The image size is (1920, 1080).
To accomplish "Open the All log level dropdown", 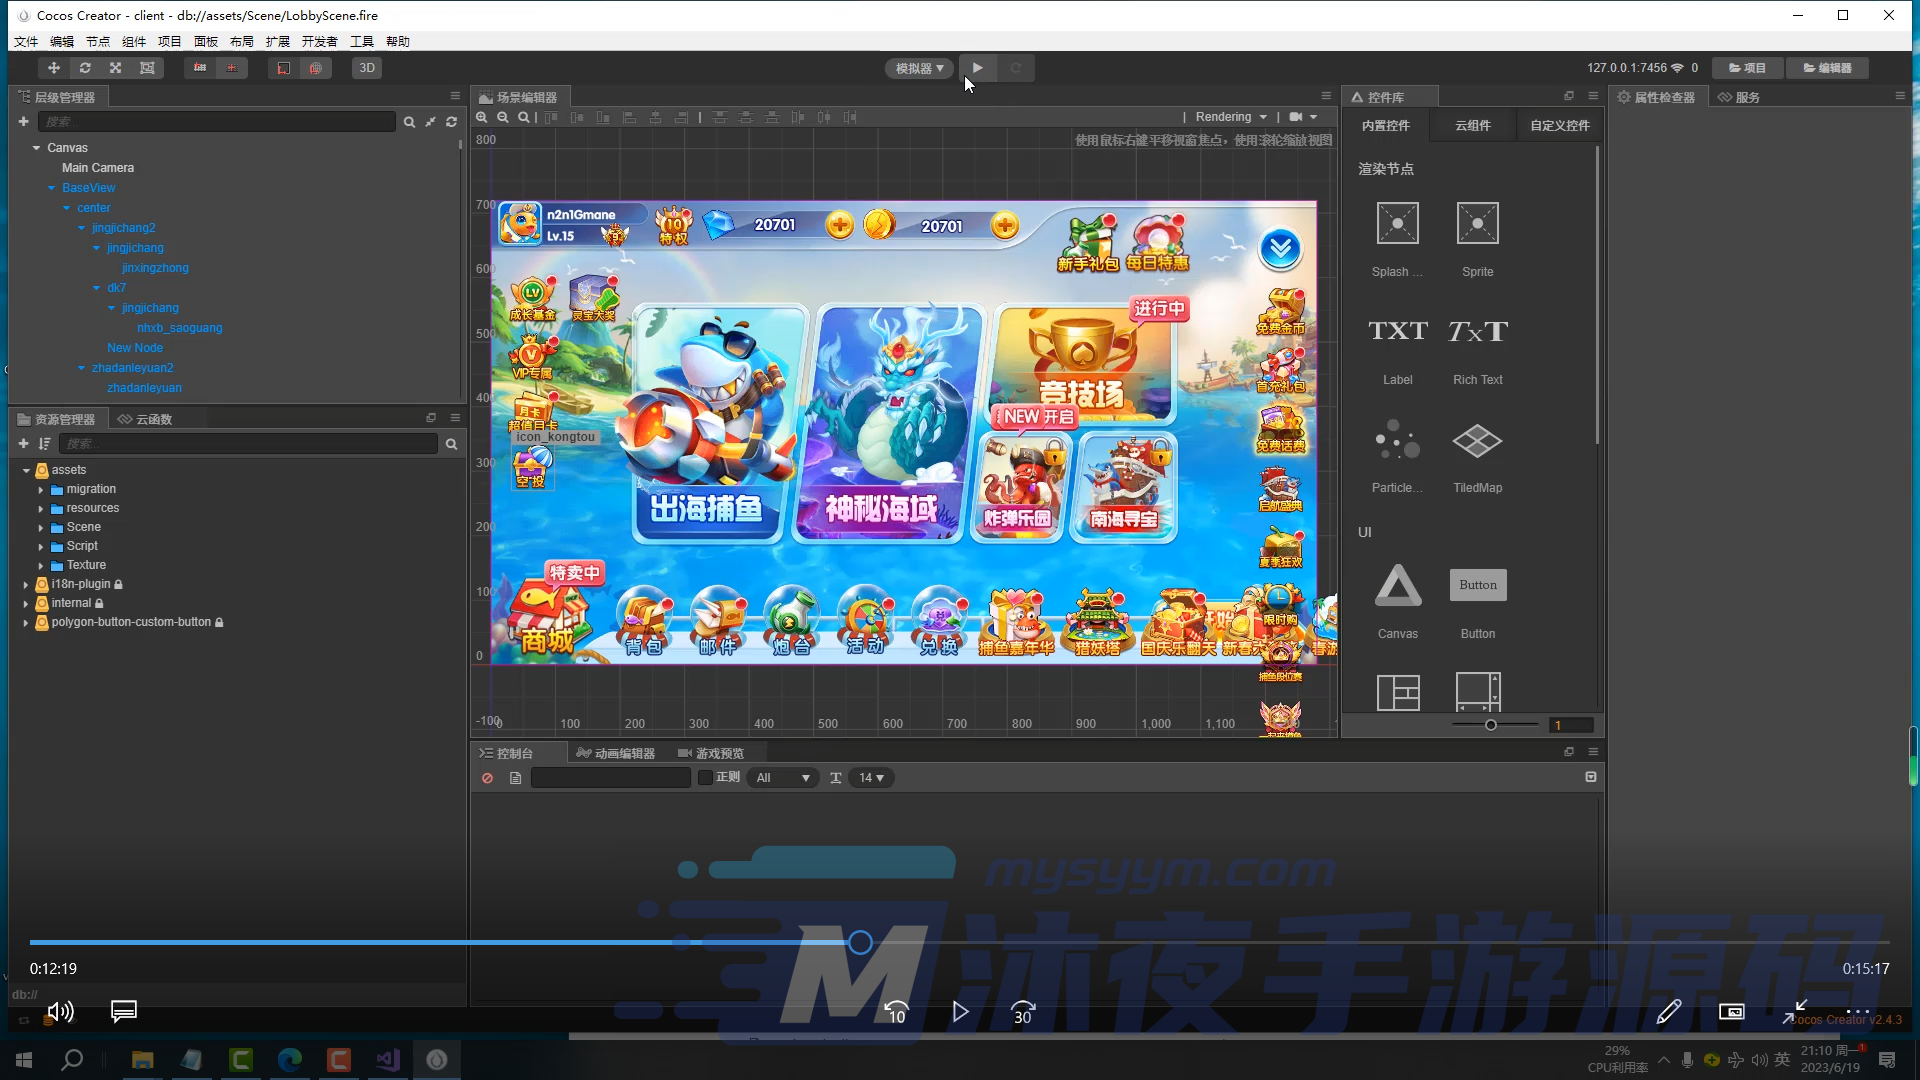I will 783,778.
